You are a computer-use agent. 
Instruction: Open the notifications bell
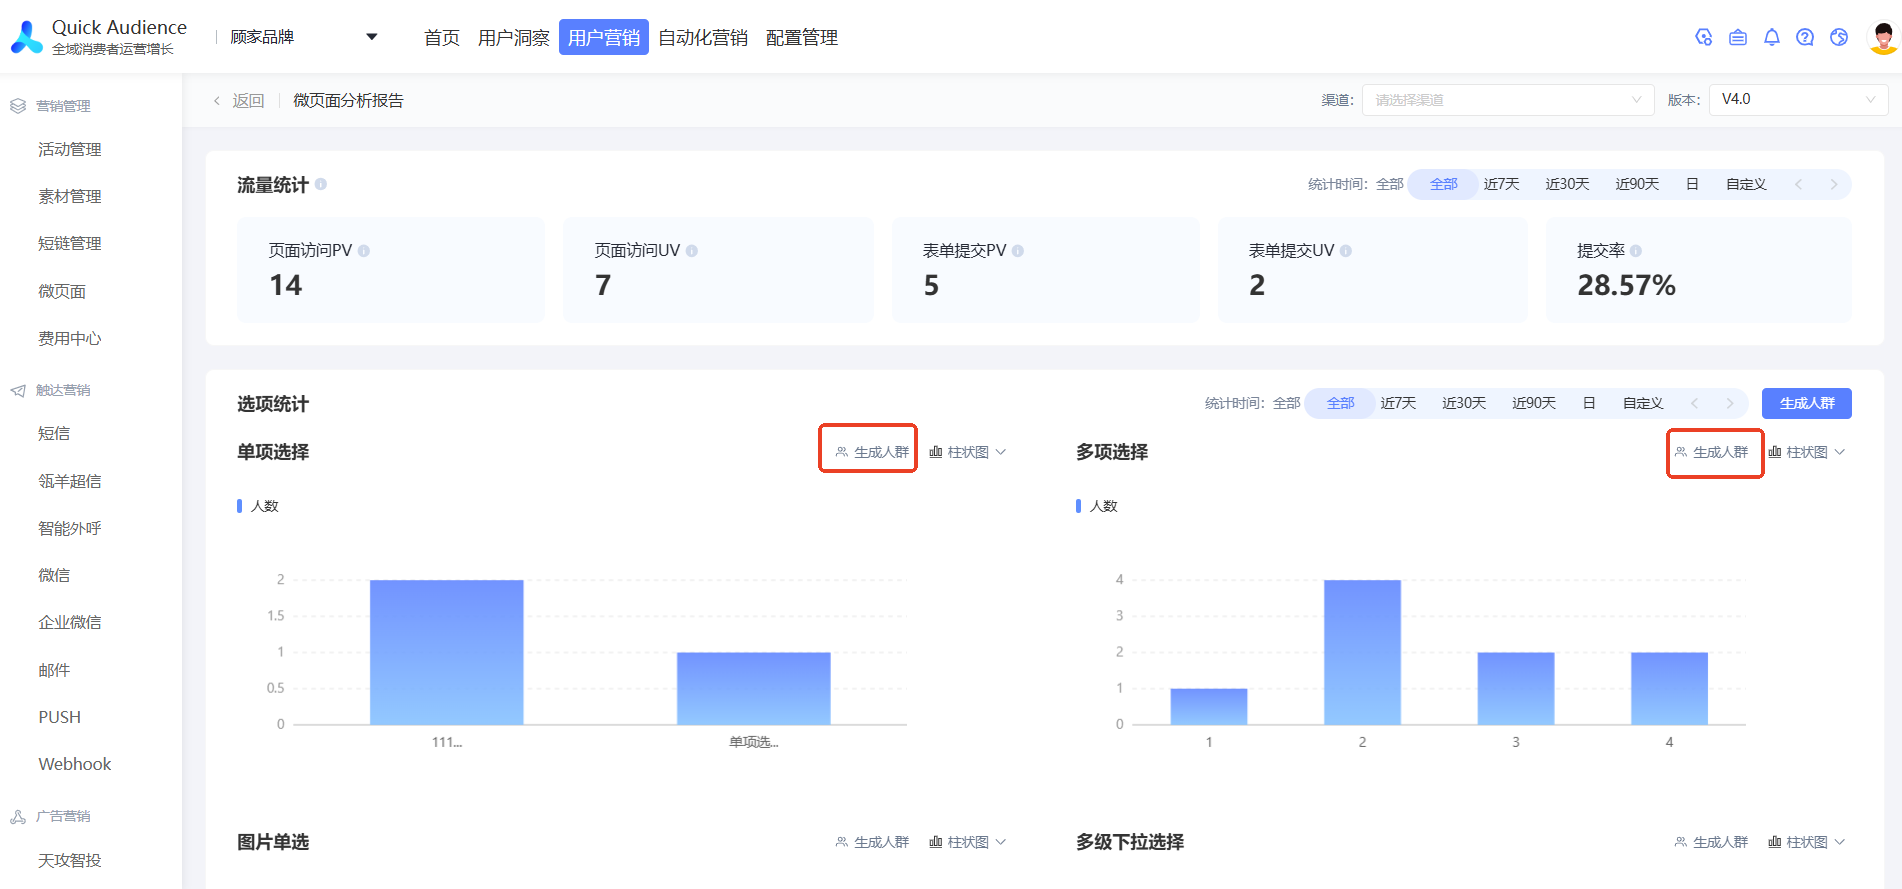point(1772,37)
